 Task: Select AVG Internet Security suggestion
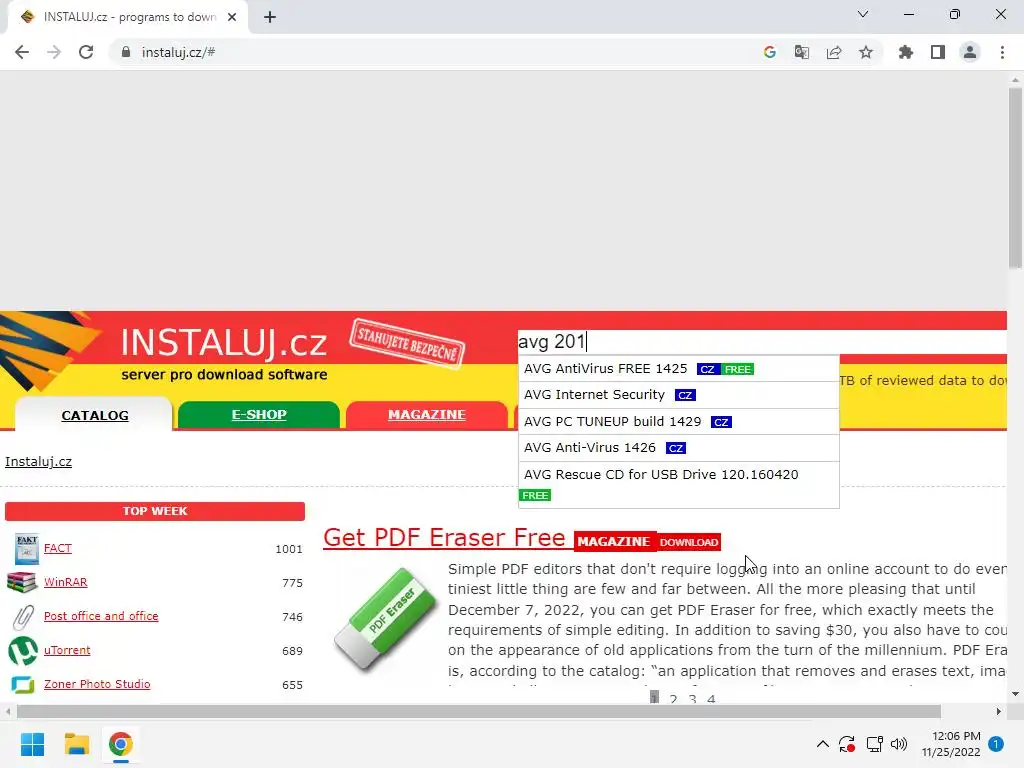(679, 395)
